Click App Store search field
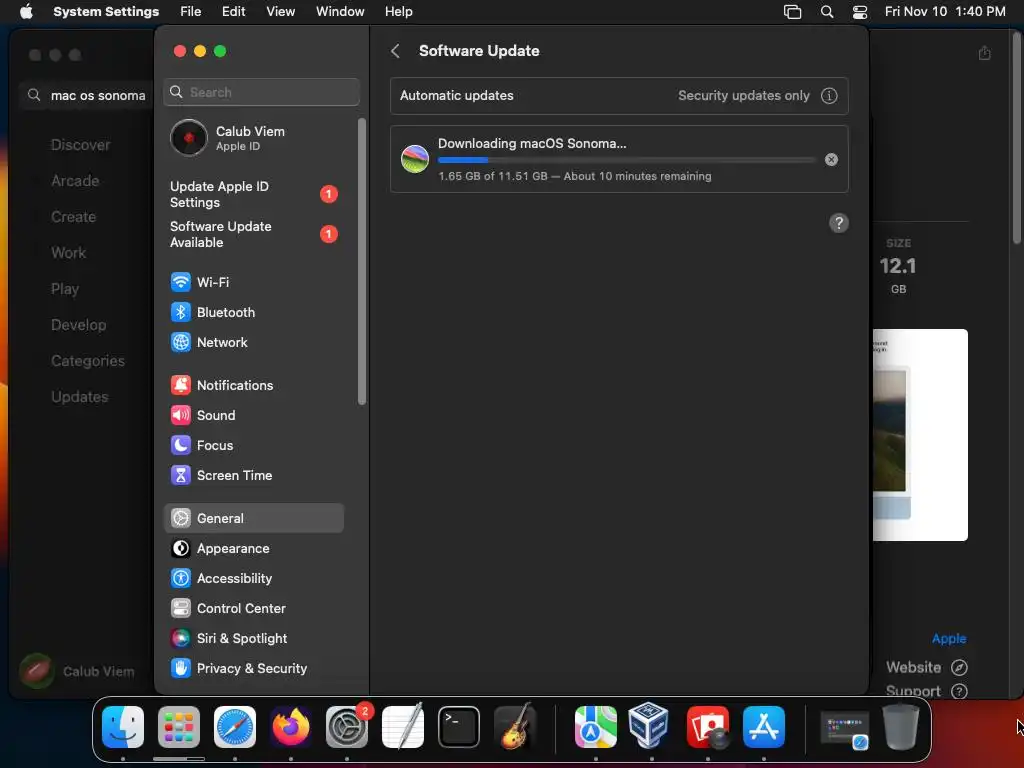The width and height of the screenshot is (1024, 768). point(87,95)
